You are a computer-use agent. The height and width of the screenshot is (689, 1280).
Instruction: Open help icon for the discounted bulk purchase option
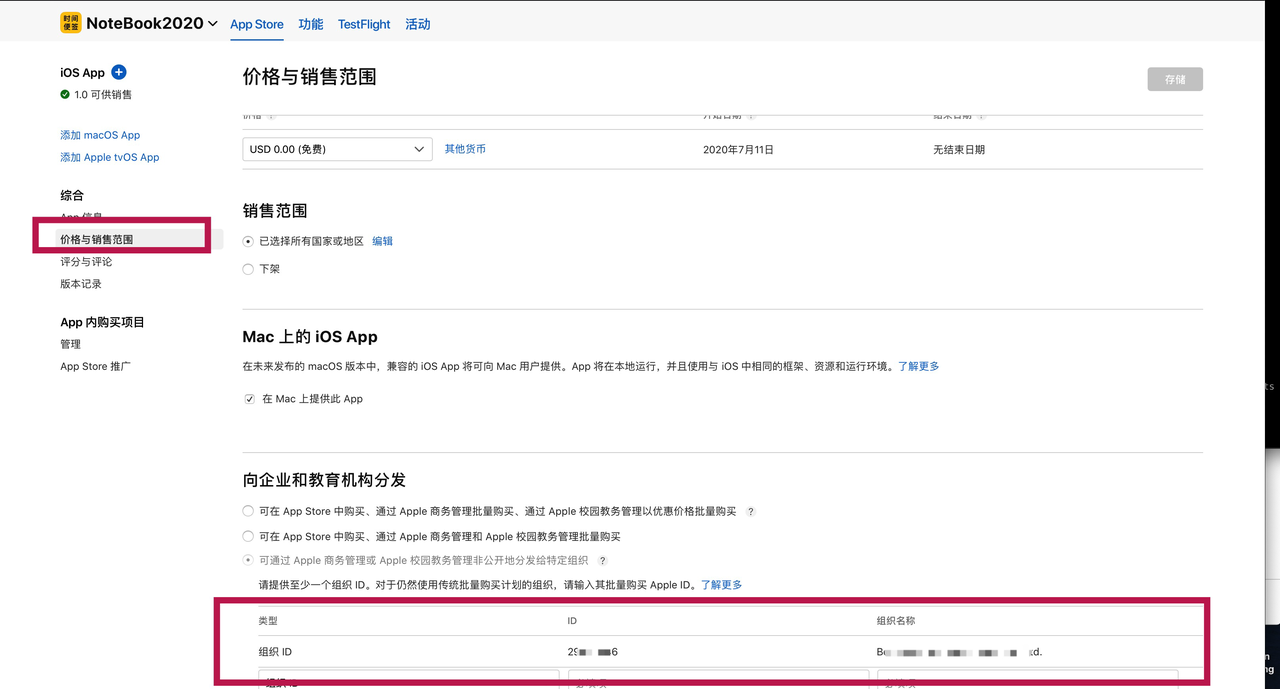751,512
